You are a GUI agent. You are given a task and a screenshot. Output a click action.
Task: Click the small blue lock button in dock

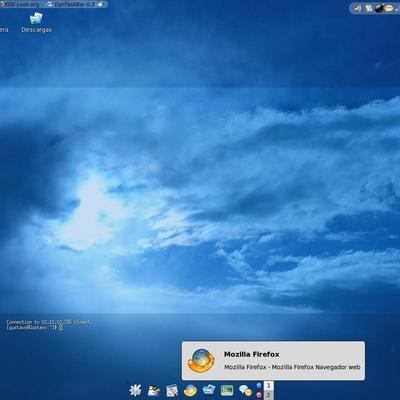(x=259, y=386)
